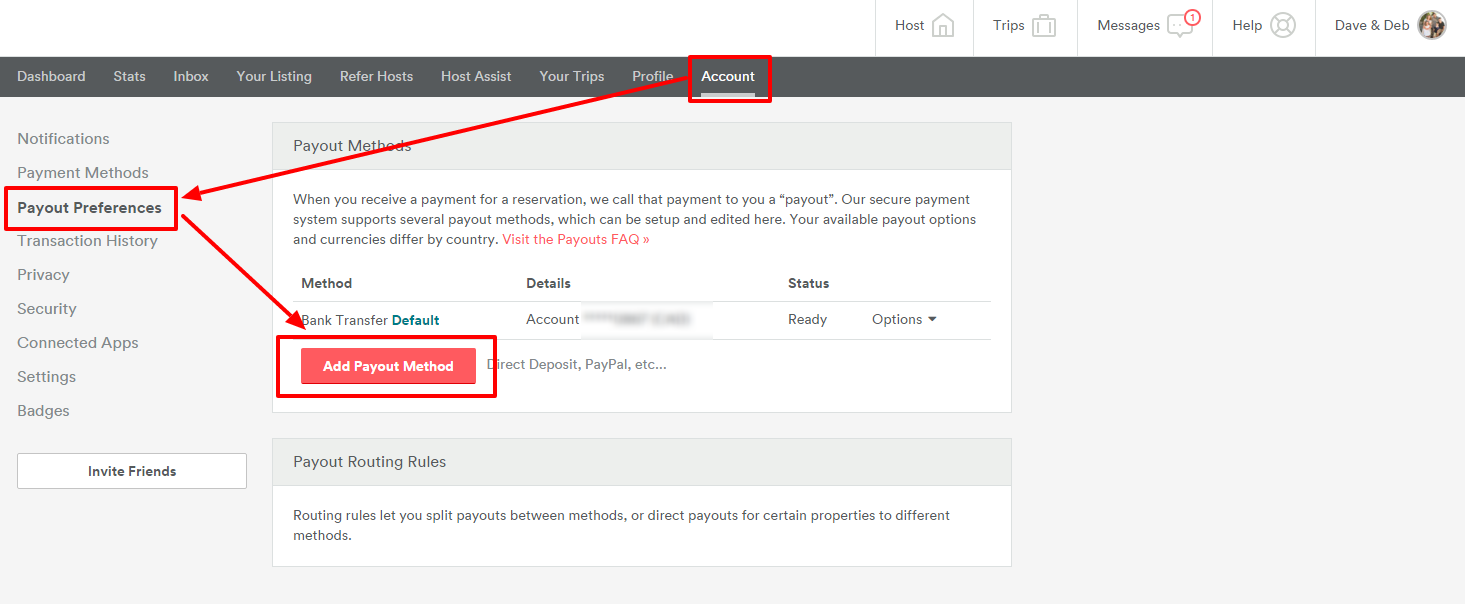The image size is (1465, 604).
Task: Open the Payouts FAQ link
Action: [575, 239]
